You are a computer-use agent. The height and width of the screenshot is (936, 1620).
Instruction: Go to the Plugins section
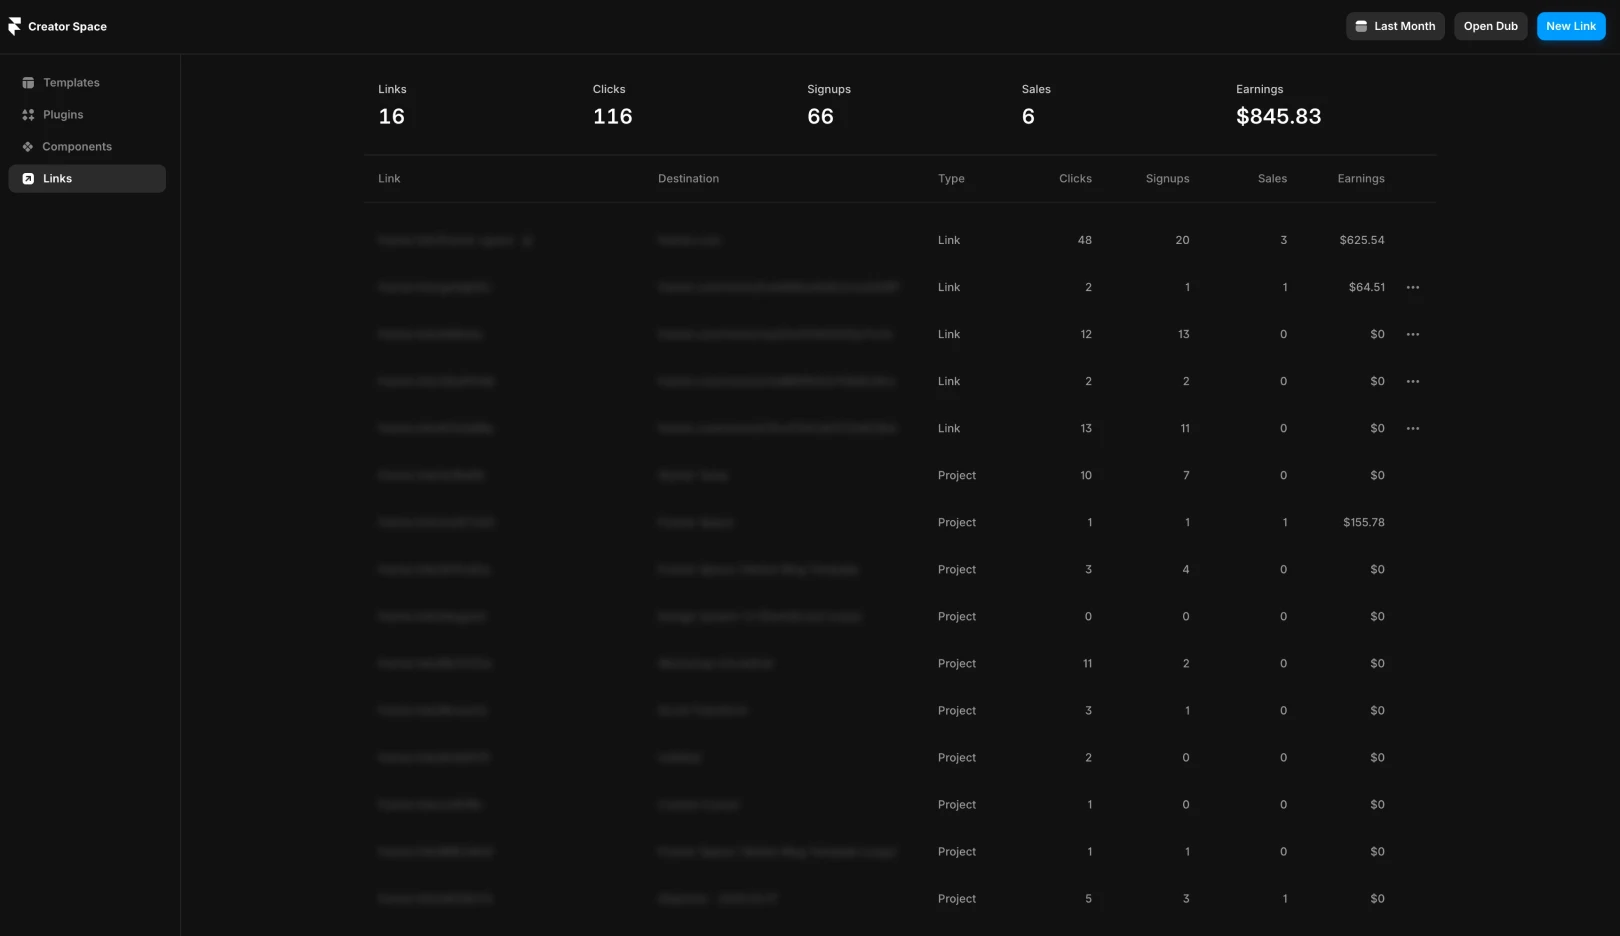(87, 115)
